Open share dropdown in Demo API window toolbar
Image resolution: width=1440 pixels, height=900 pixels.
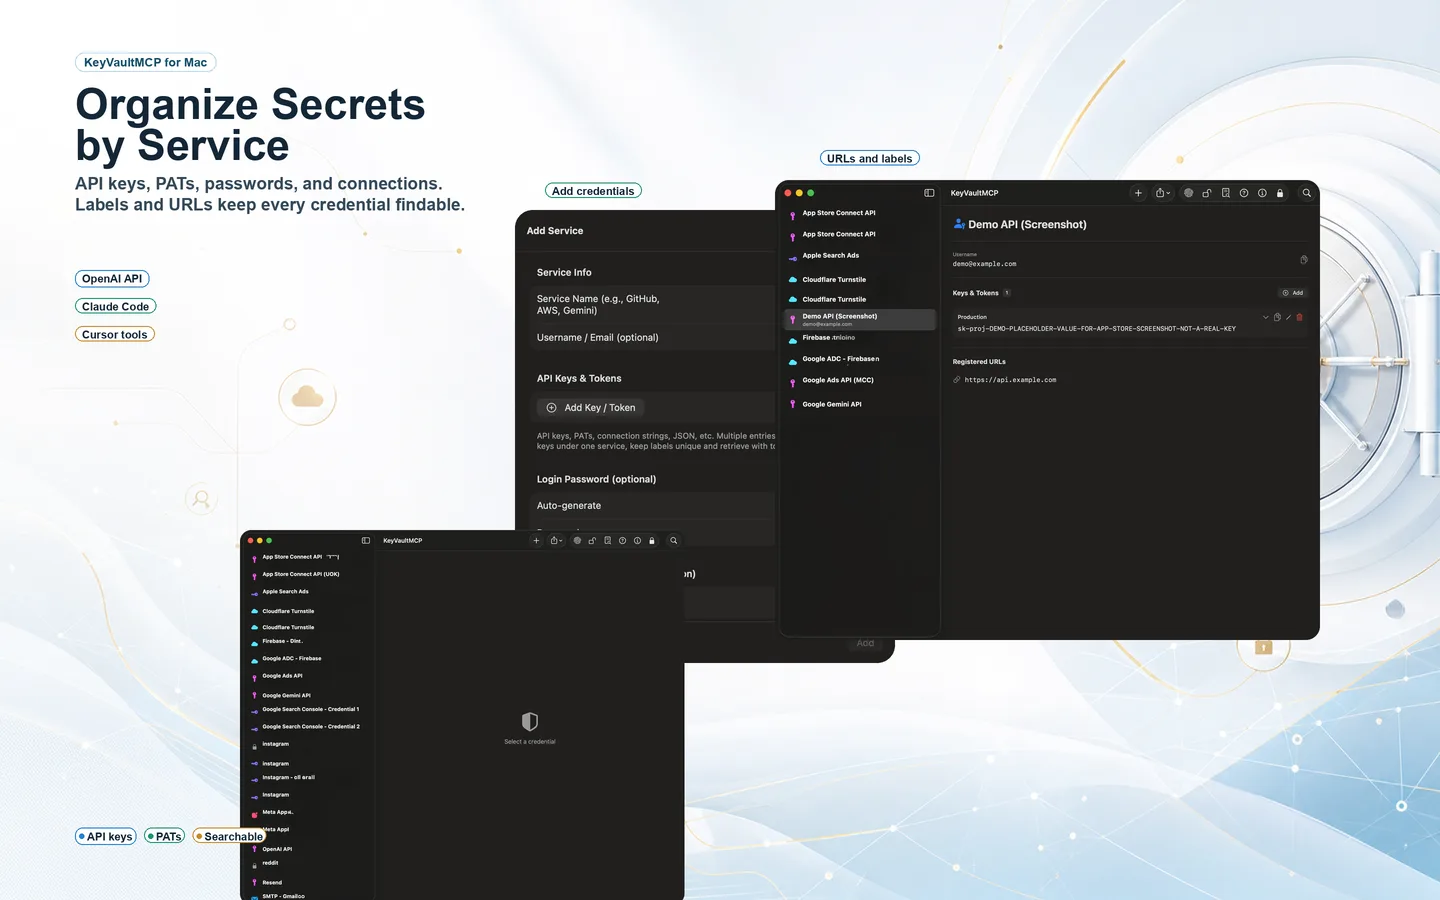pos(1163,193)
